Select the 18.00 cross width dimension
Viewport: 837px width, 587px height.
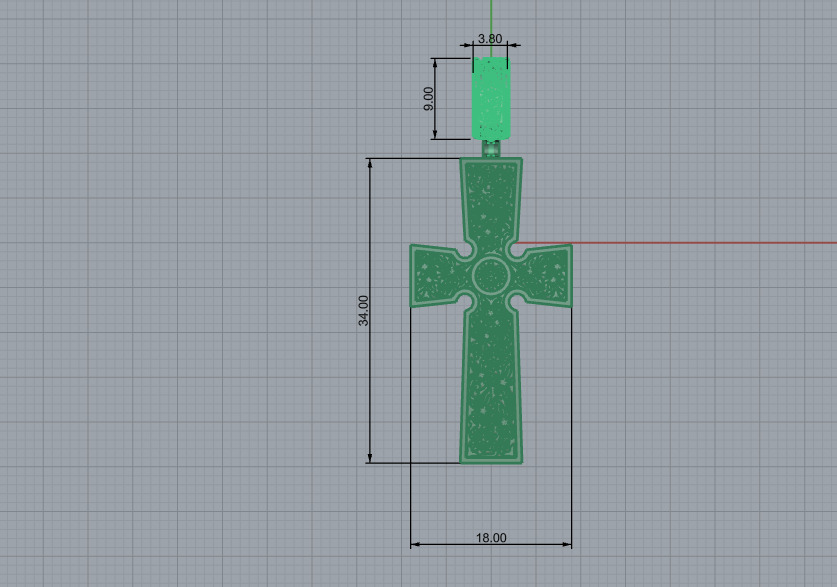[x=491, y=537]
